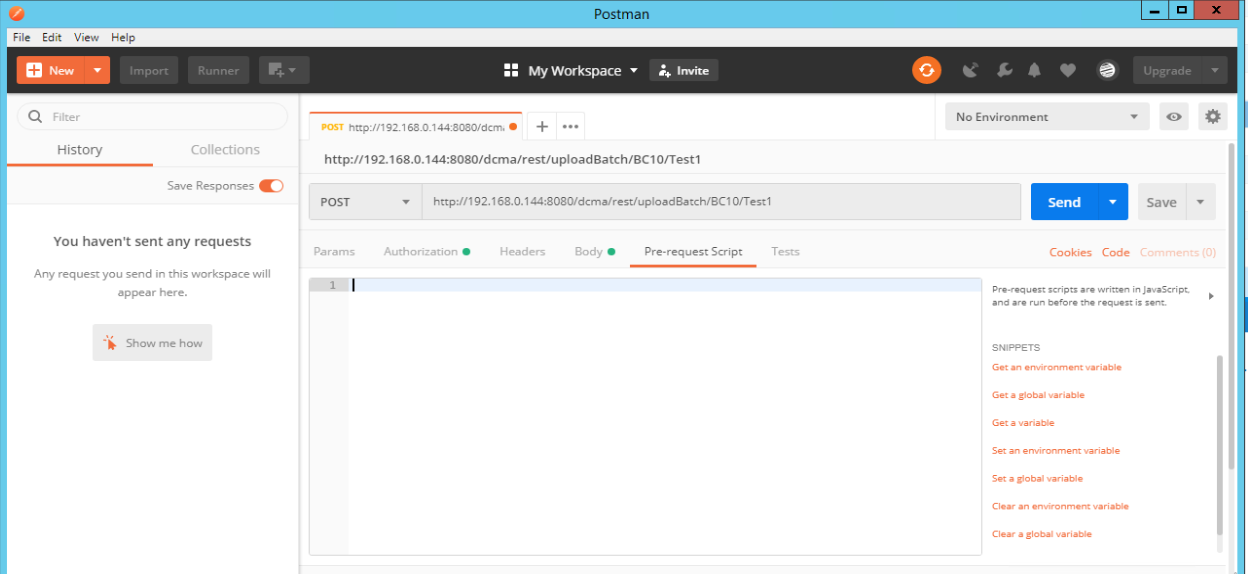1248x574 pixels.
Task: Open the Help menu
Action: coord(123,37)
